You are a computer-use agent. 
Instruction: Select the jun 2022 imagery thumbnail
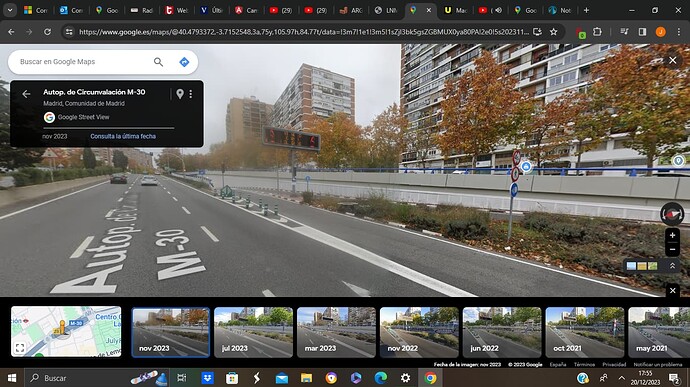coord(502,332)
